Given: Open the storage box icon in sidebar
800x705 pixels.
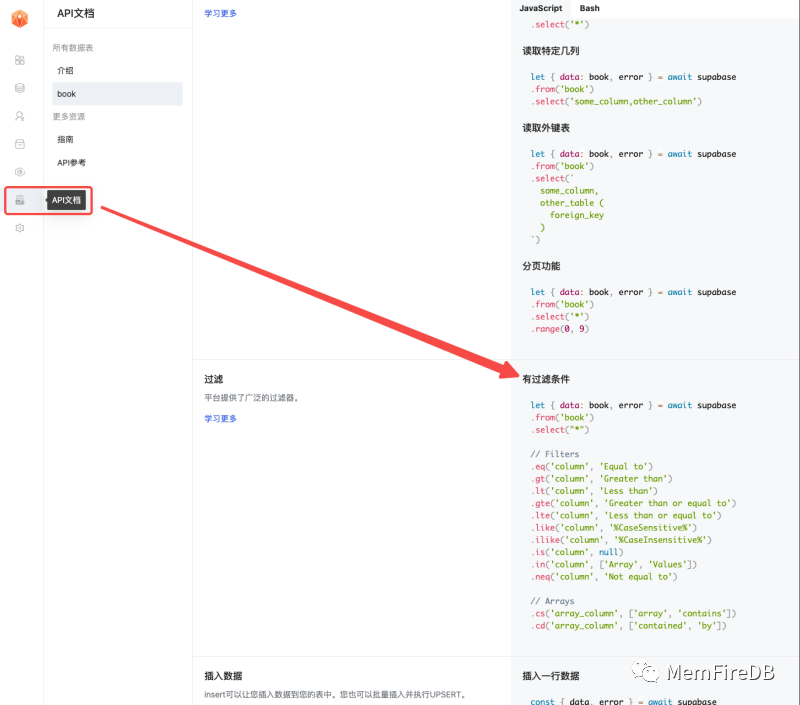Looking at the screenshot, I should click(x=19, y=144).
